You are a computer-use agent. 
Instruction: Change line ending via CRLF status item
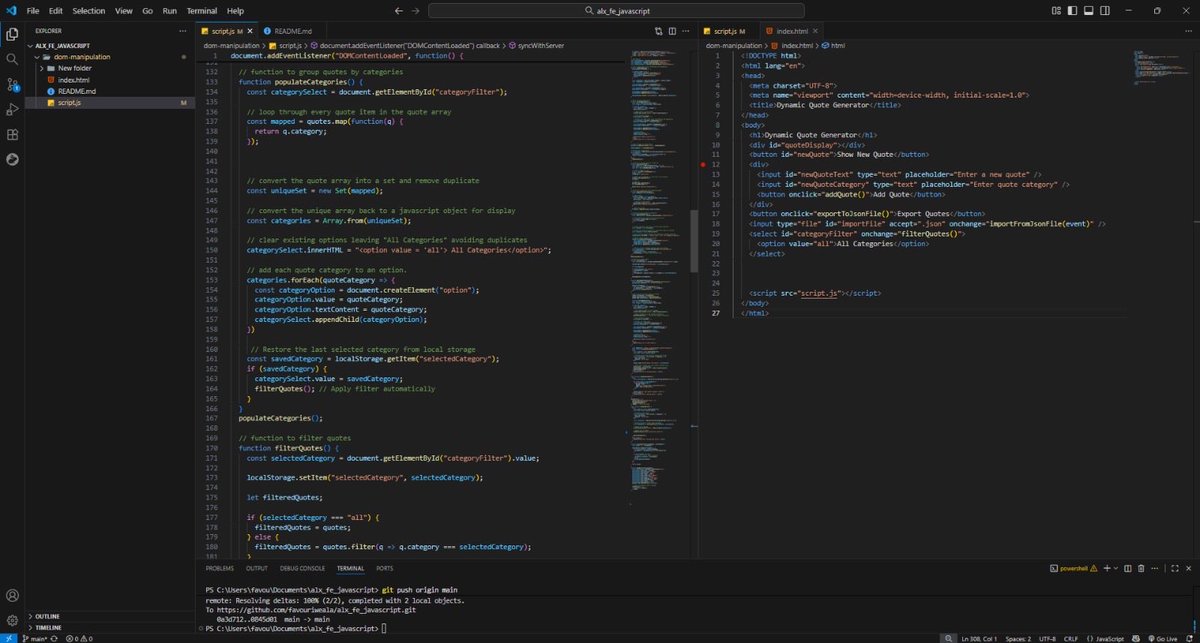coord(1071,637)
